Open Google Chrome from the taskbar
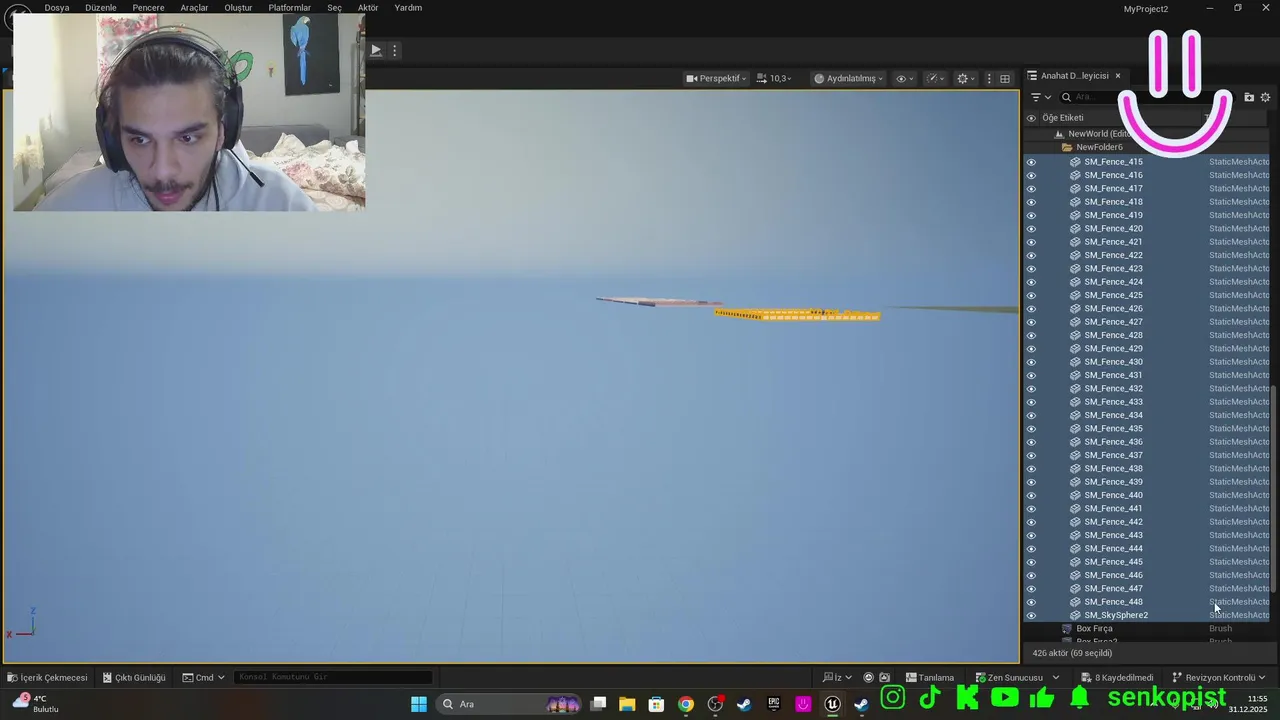The height and width of the screenshot is (720, 1280). pyautogui.click(x=685, y=704)
